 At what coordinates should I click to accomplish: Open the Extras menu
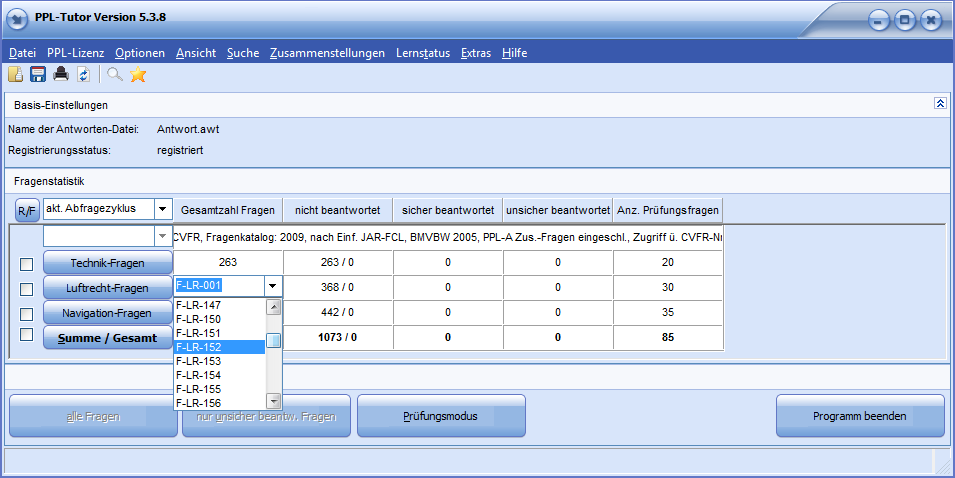476,53
